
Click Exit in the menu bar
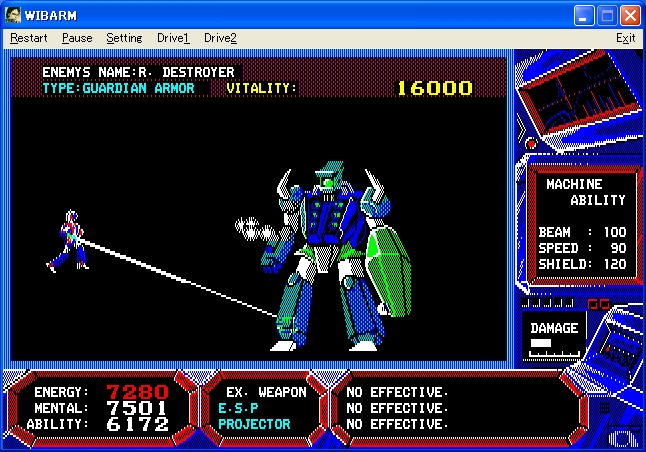[x=625, y=38]
